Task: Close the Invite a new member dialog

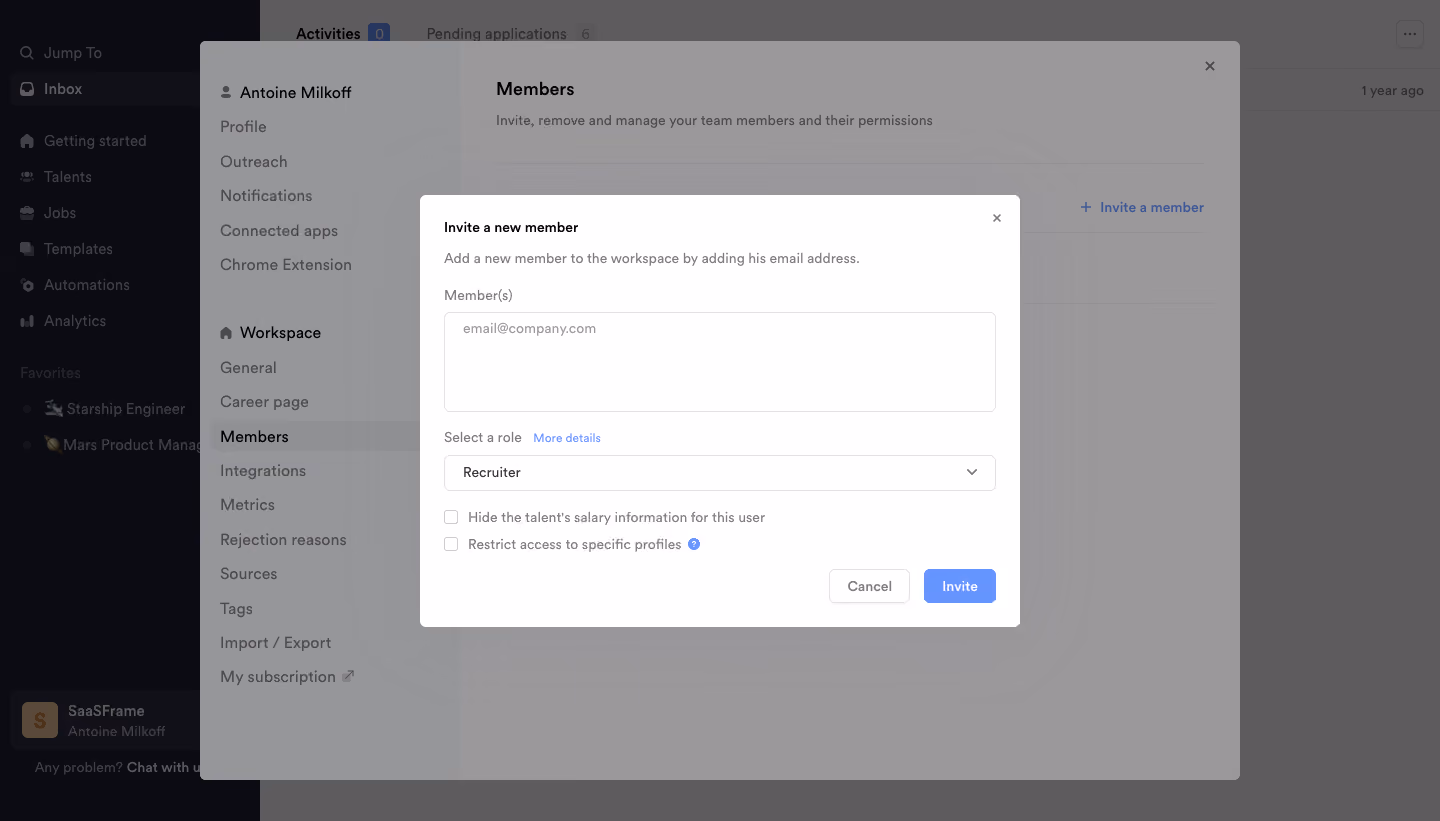Action: point(996,218)
